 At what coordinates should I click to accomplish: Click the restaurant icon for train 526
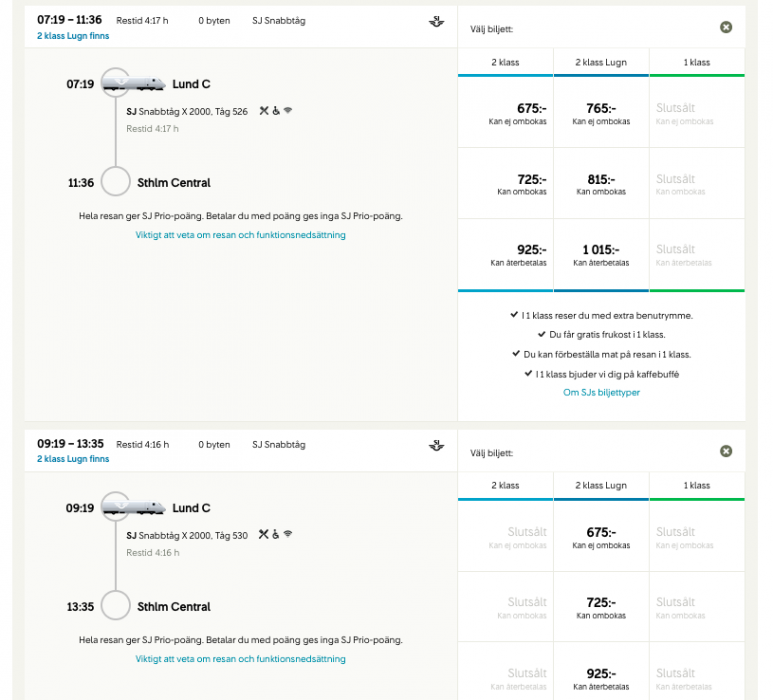pyautogui.click(x=263, y=110)
